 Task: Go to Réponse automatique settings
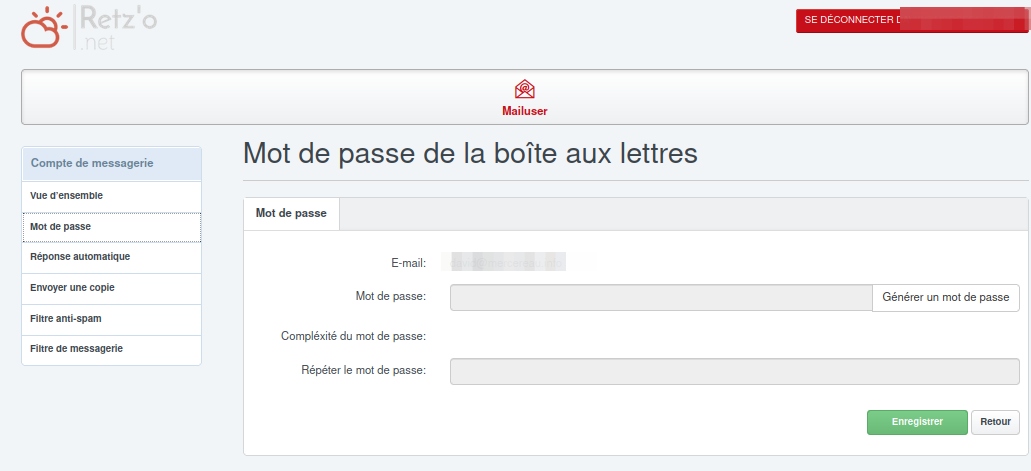(81, 257)
